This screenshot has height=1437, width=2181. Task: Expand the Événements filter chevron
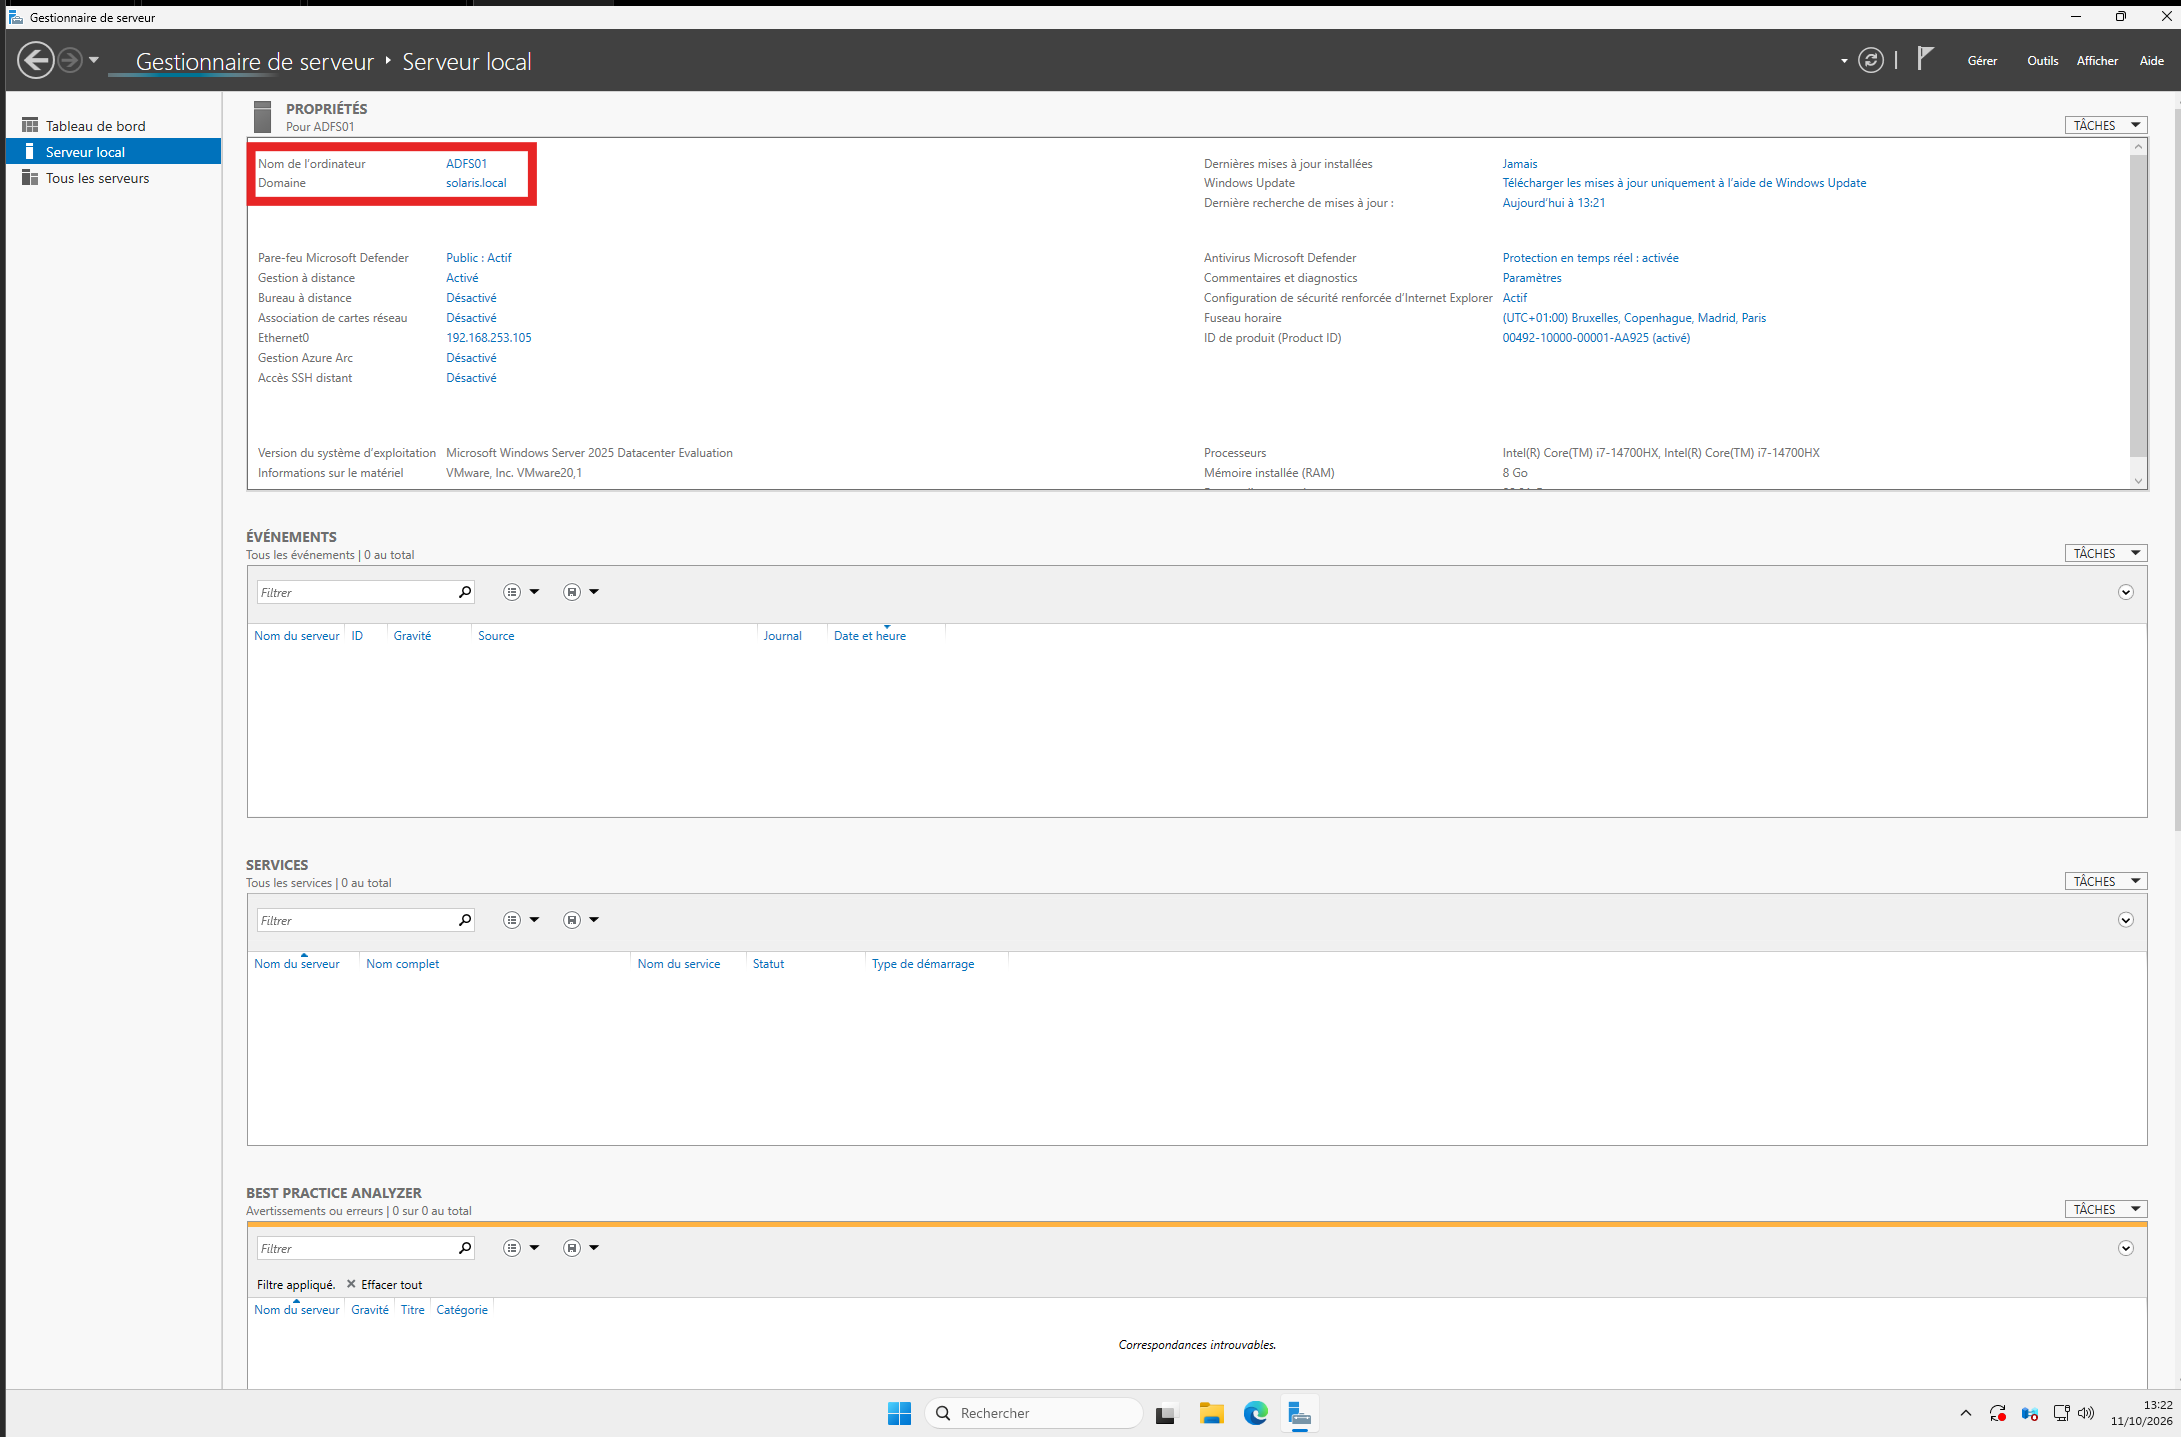2126,592
